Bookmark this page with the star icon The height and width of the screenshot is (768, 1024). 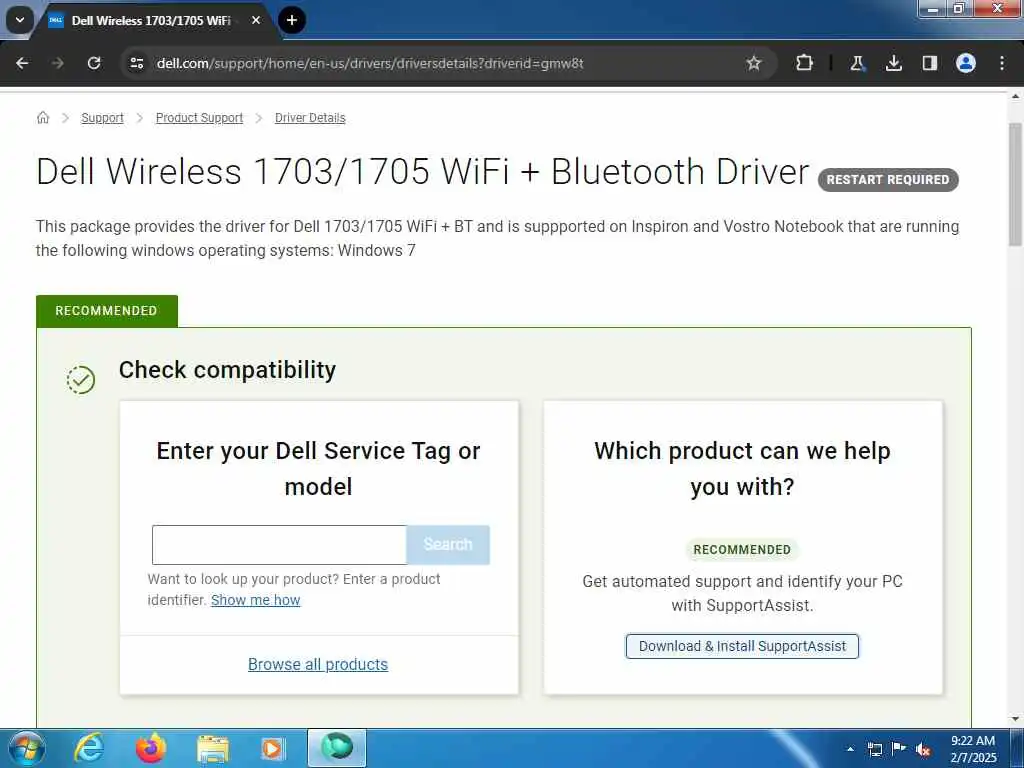[x=754, y=63]
